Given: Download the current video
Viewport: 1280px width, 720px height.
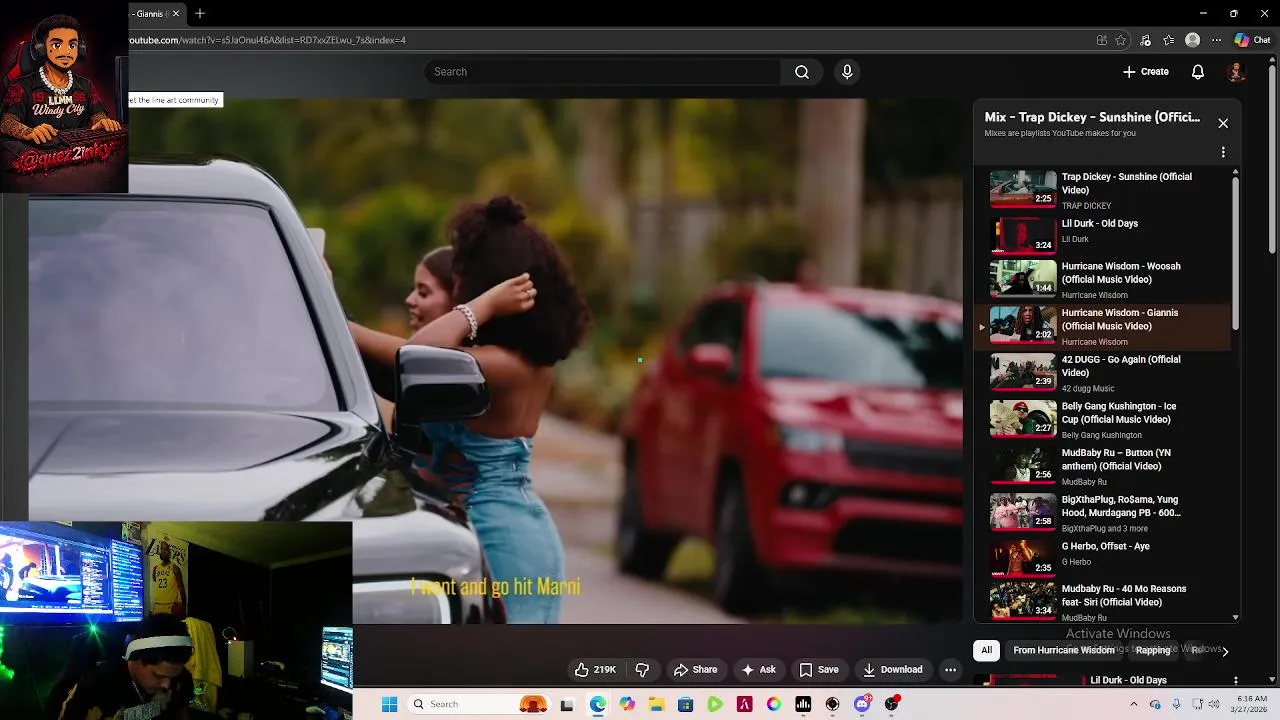Looking at the screenshot, I should 892,670.
